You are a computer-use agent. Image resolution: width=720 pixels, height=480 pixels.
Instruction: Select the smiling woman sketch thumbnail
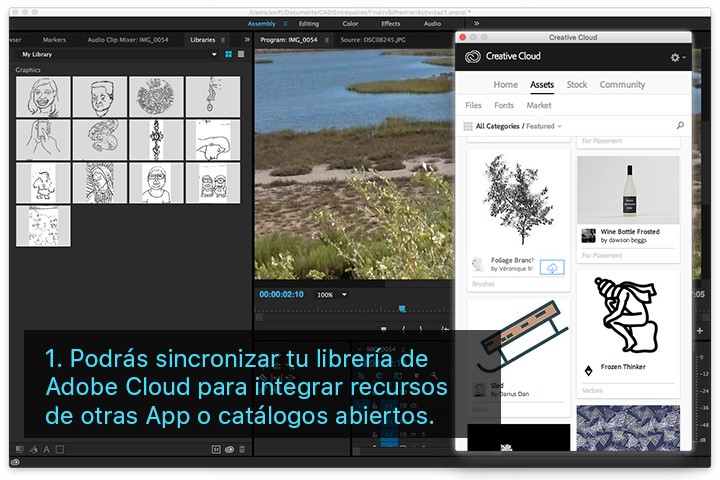point(43,97)
